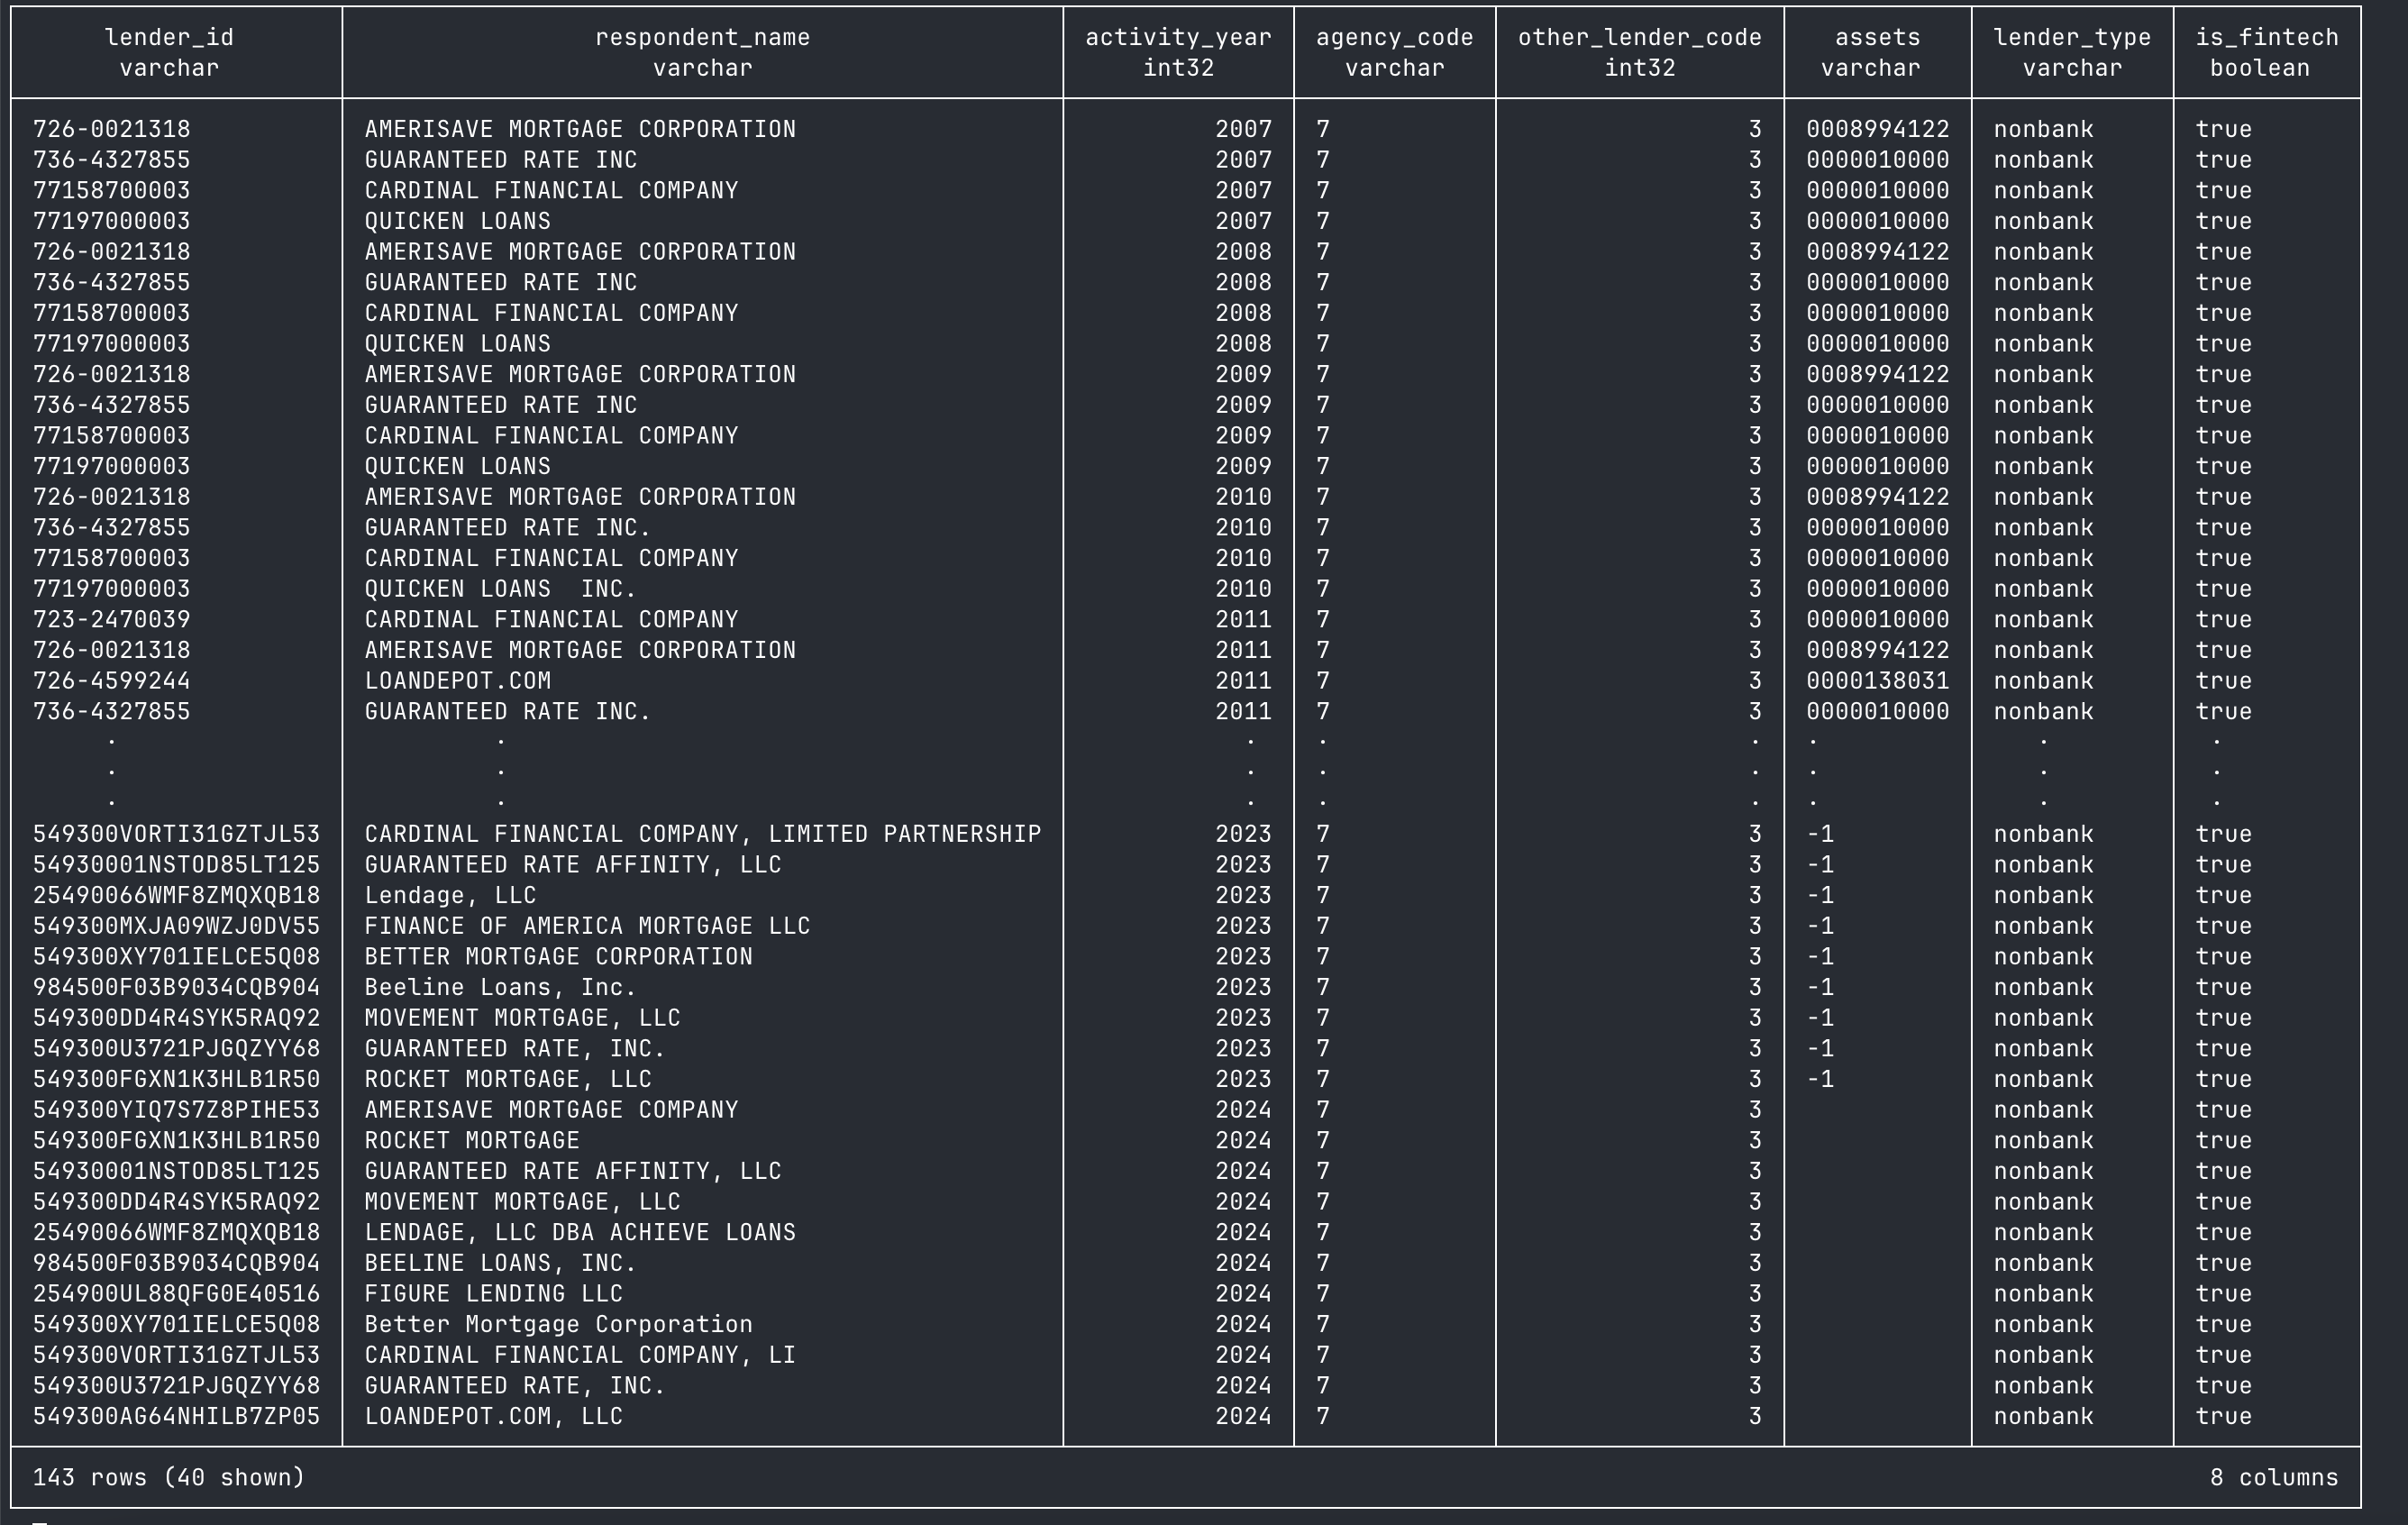The width and height of the screenshot is (2408, 1525).
Task: Click the activity_year column header
Action: click(x=1178, y=38)
